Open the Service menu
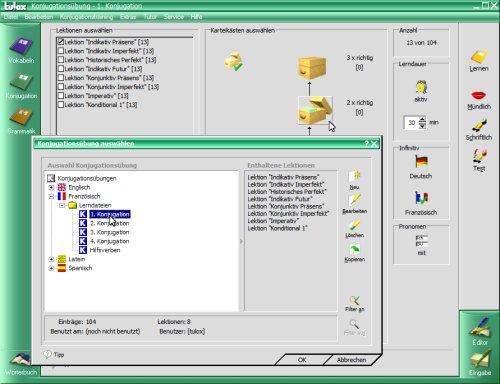500x384 pixels. [x=174, y=17]
